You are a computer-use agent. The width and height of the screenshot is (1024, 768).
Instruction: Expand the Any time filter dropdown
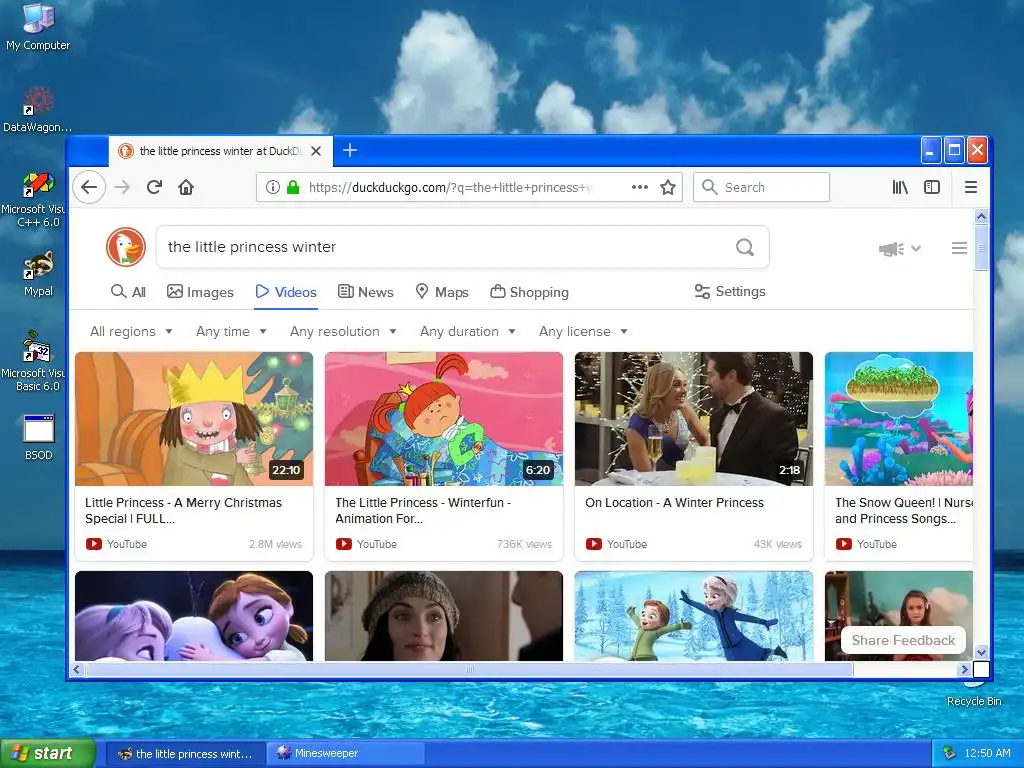coord(231,332)
